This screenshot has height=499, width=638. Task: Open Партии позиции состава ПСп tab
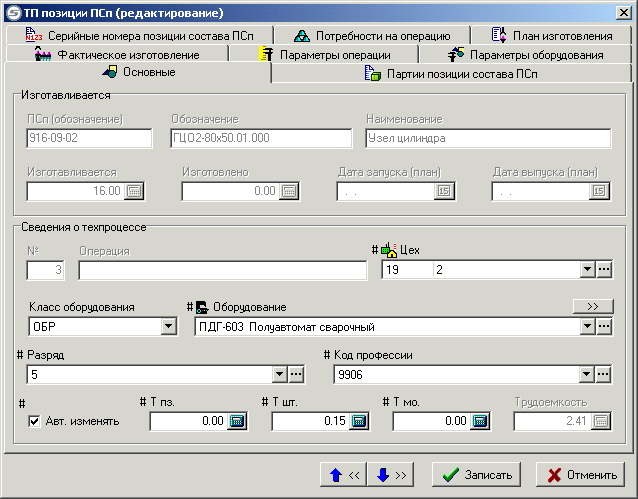452,73
